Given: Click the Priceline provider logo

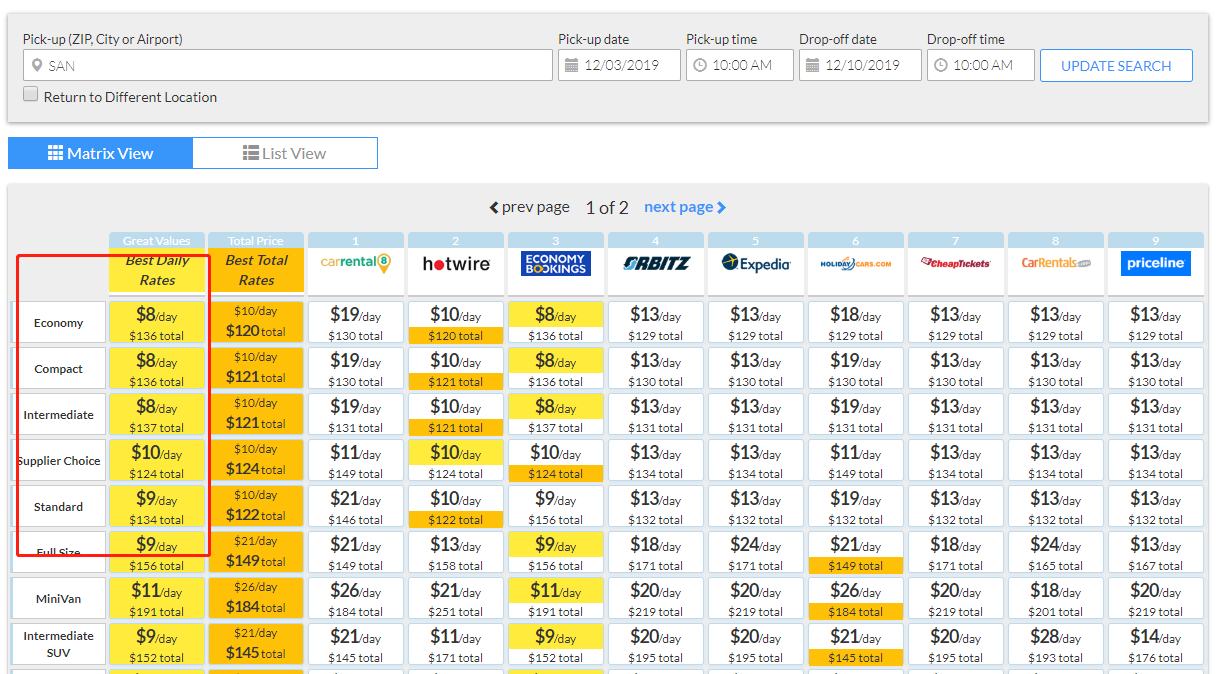Looking at the screenshot, I should 1156,263.
